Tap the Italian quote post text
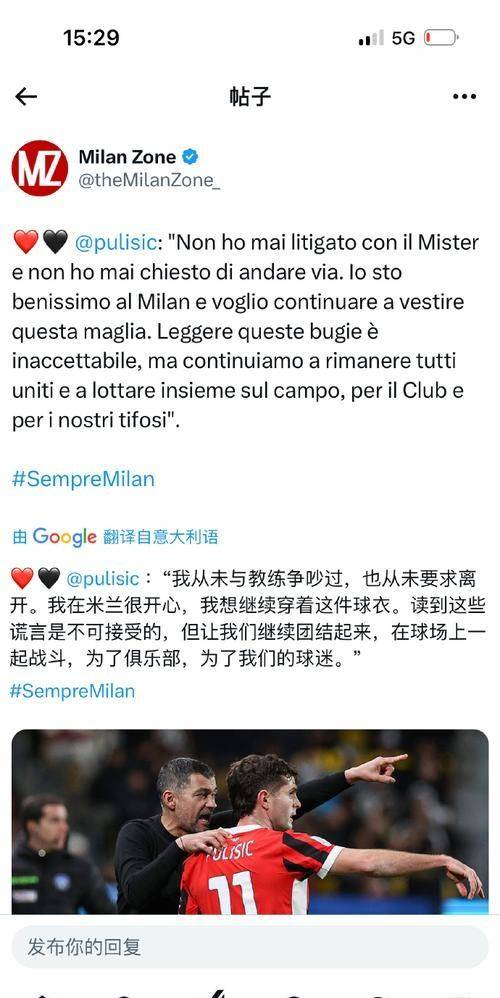This screenshot has width=500, height=998. pyautogui.click(x=246, y=332)
